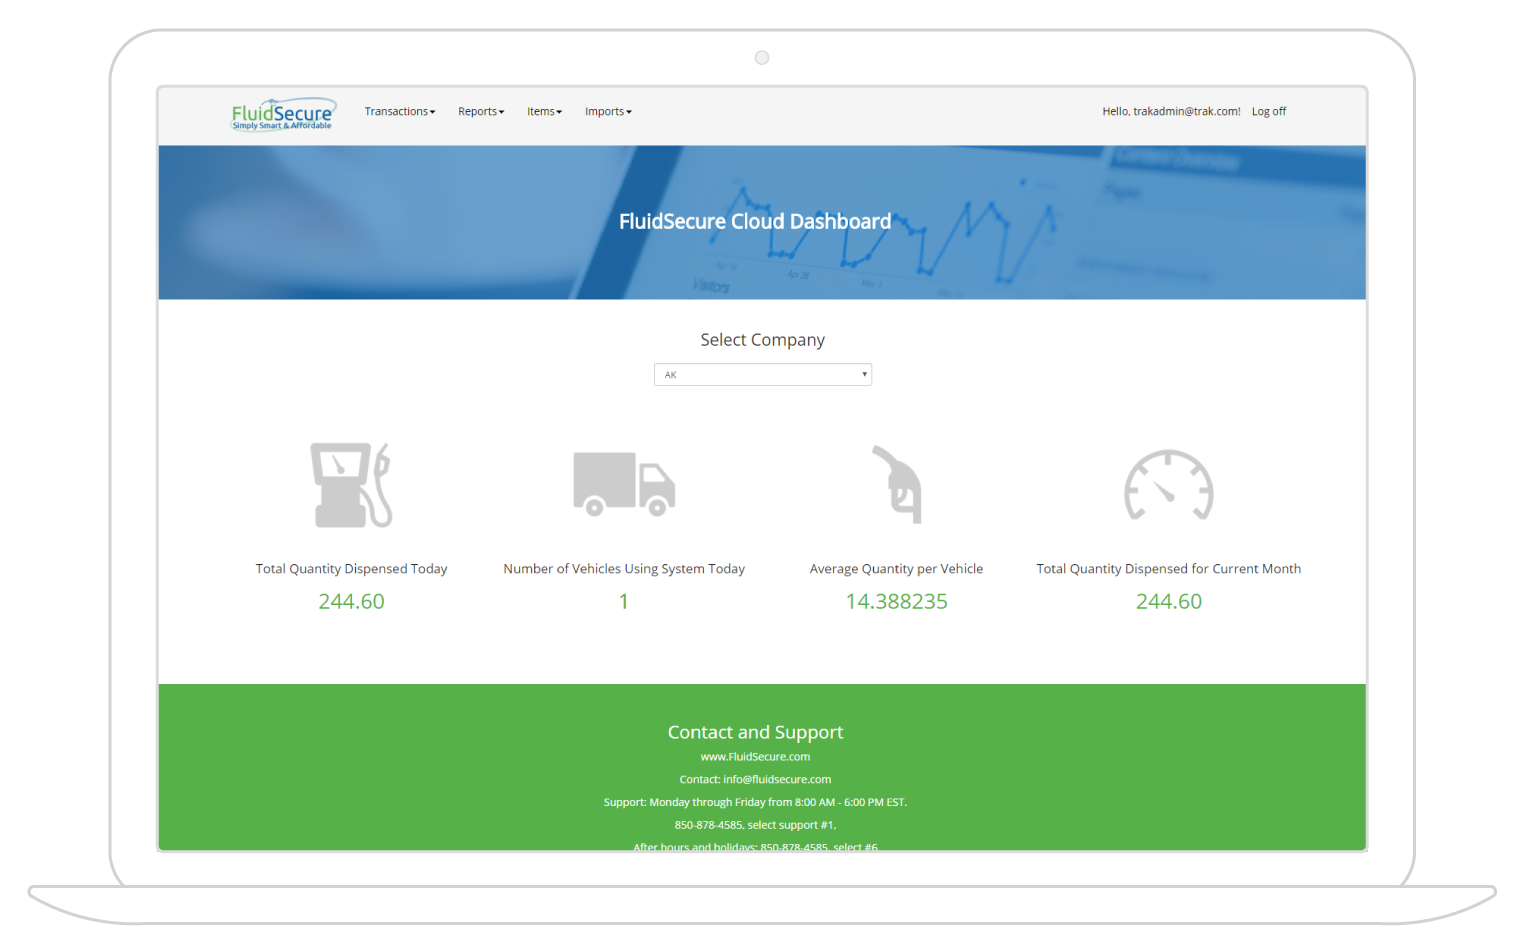Select the delivery truck icon
Viewport: 1524px width, 950px height.
point(623,486)
